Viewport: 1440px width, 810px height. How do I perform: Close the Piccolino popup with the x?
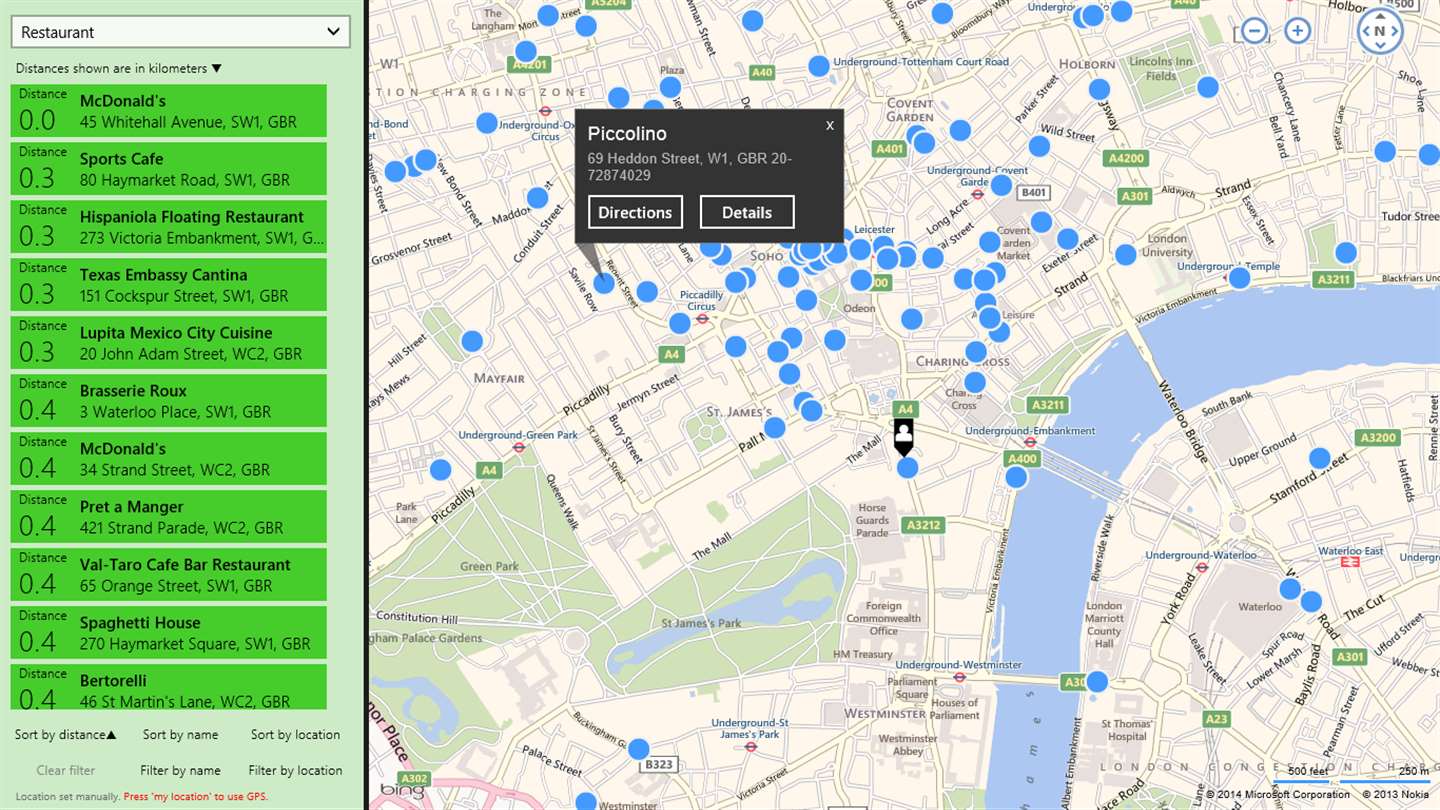(829, 125)
